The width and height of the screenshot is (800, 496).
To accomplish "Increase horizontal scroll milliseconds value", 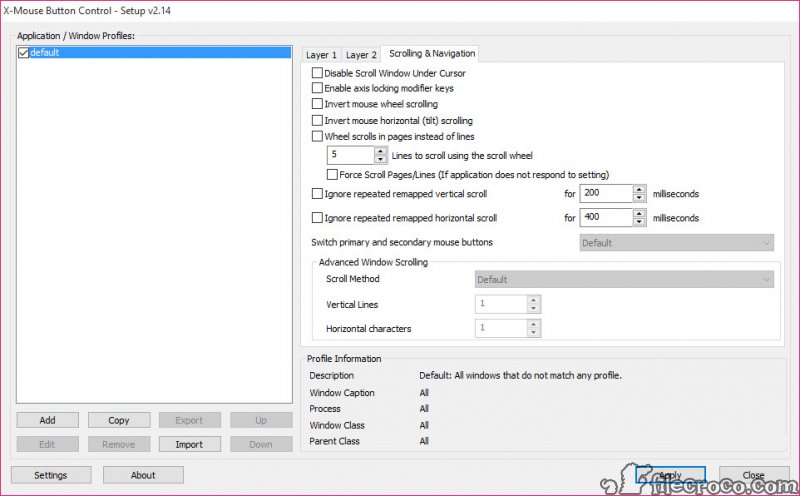I will [x=639, y=213].
